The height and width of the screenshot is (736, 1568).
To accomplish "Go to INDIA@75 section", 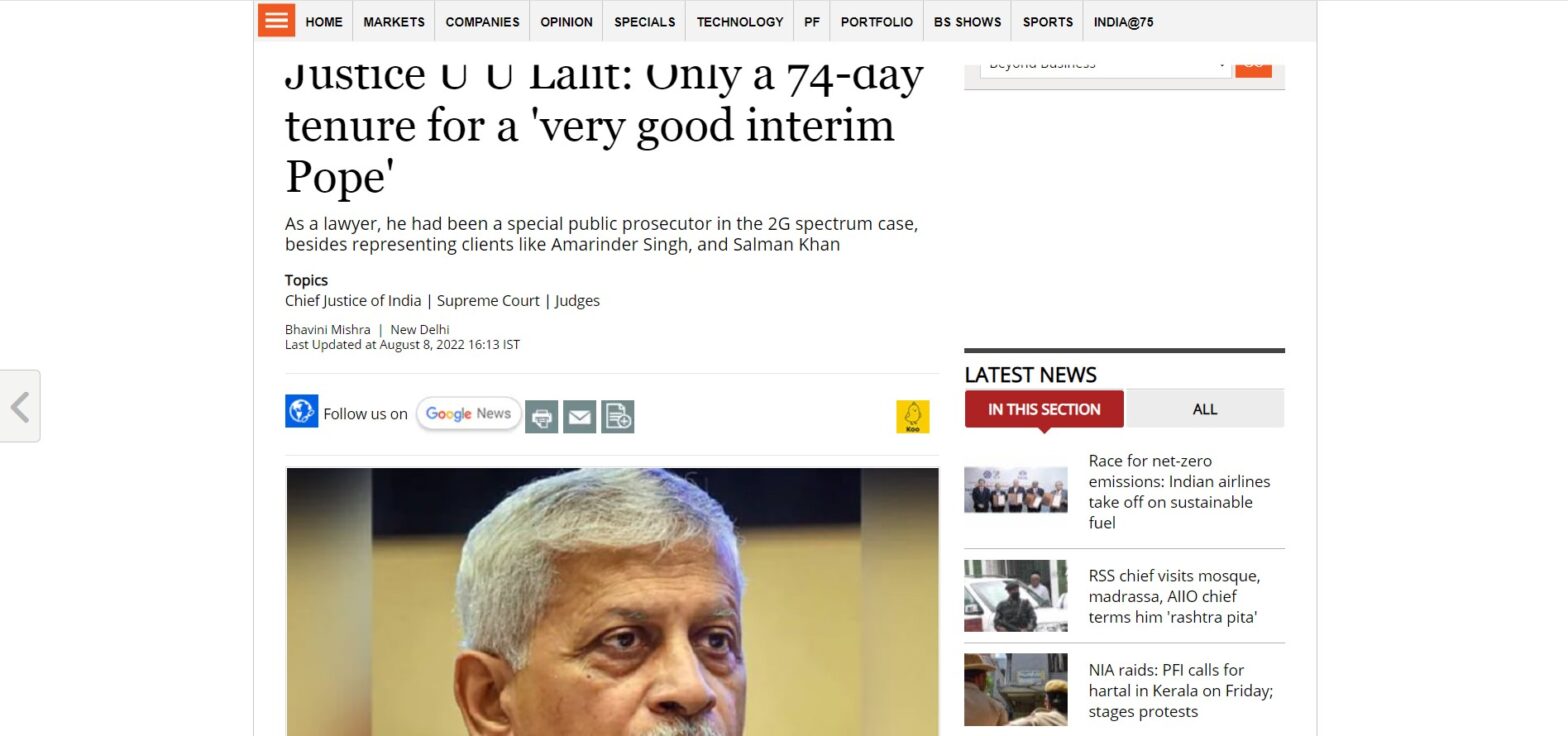I will (1123, 21).
